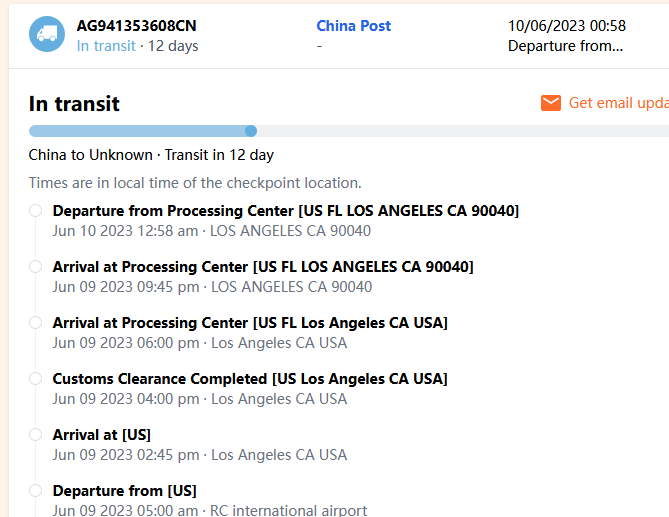Click the Departure from [US] event title
The height and width of the screenshot is (517, 669).
point(124,491)
